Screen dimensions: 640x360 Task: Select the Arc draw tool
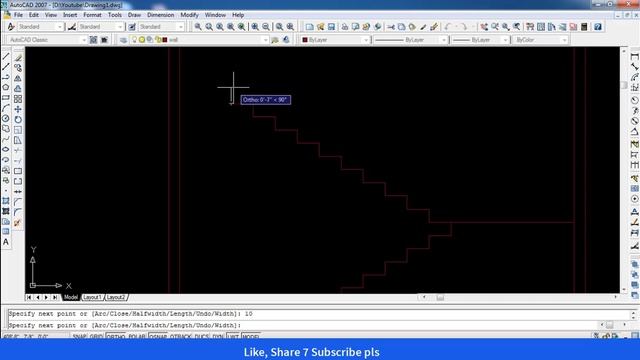coord(6,108)
